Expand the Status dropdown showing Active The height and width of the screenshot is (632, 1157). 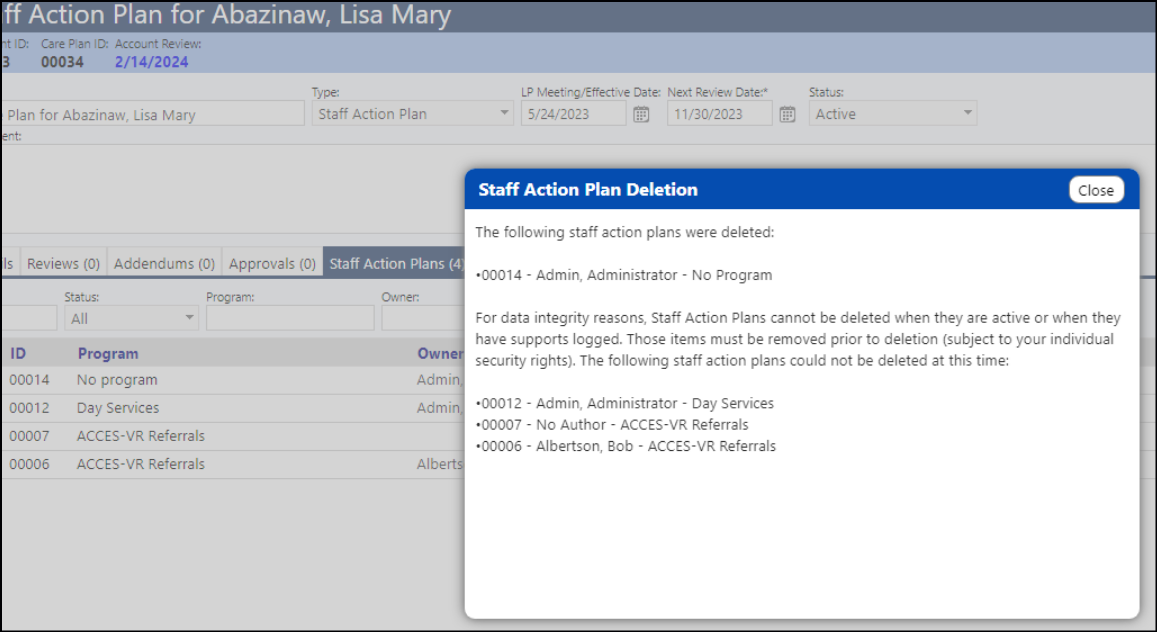pos(892,114)
